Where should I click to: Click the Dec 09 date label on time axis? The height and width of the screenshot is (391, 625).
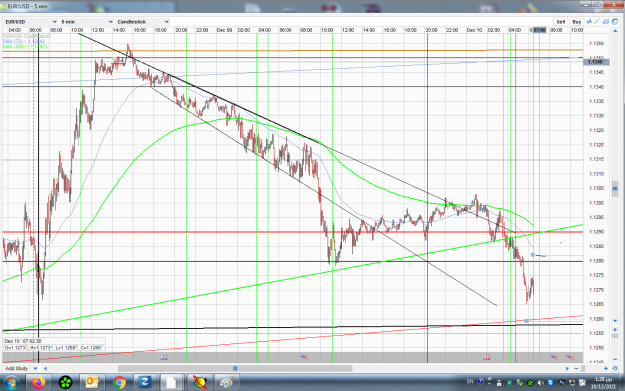224,30
